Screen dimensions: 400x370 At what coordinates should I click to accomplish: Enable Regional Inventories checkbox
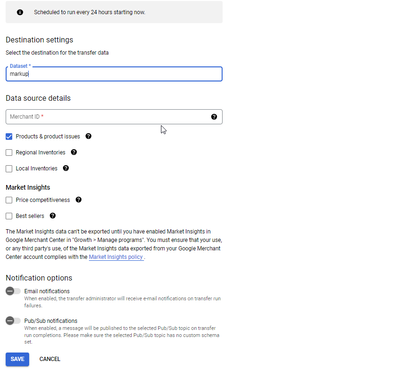tap(9, 152)
